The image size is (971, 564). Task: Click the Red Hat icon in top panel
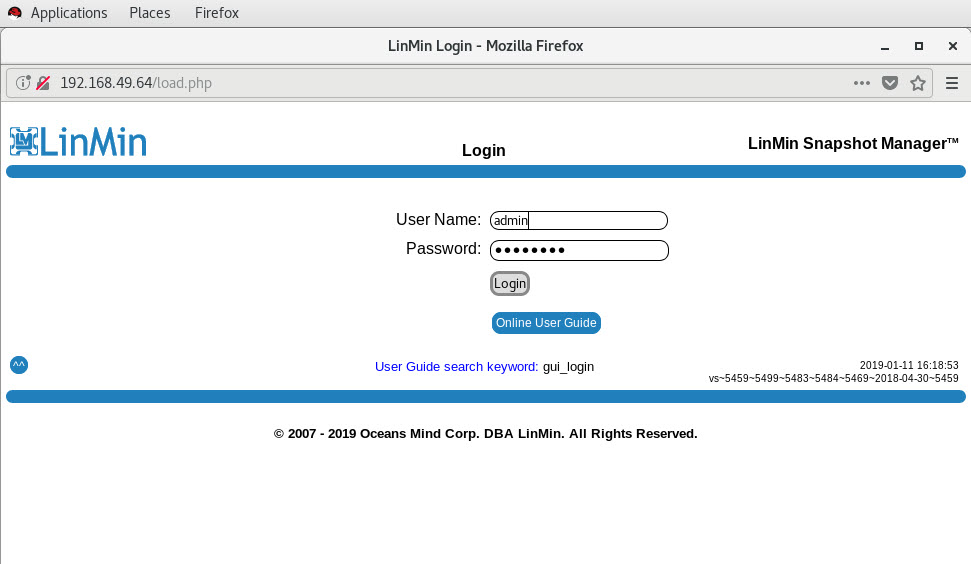[x=14, y=13]
